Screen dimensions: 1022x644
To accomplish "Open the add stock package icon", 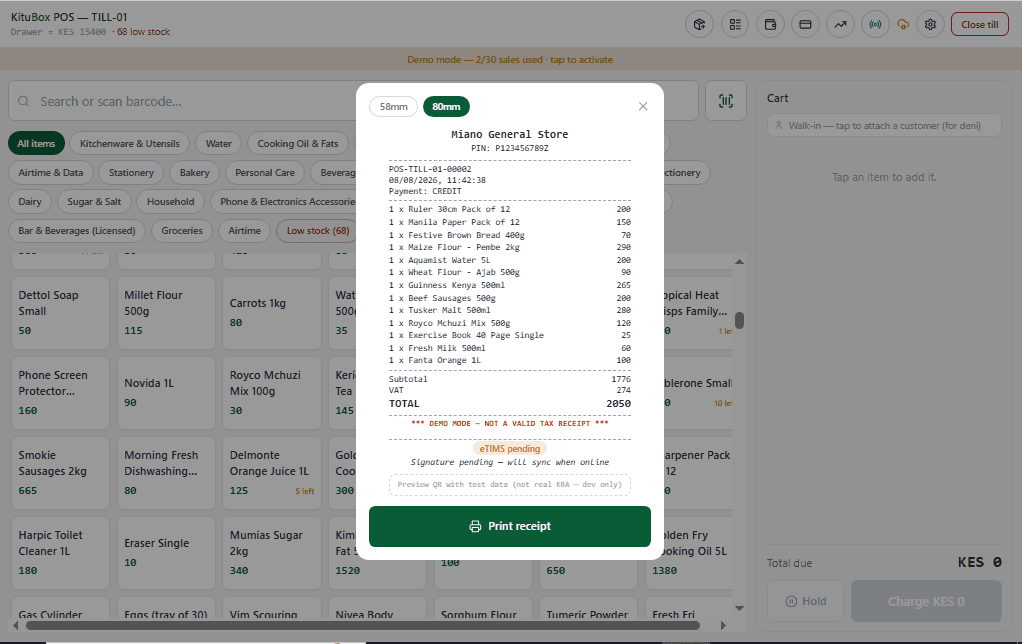I will click(699, 25).
